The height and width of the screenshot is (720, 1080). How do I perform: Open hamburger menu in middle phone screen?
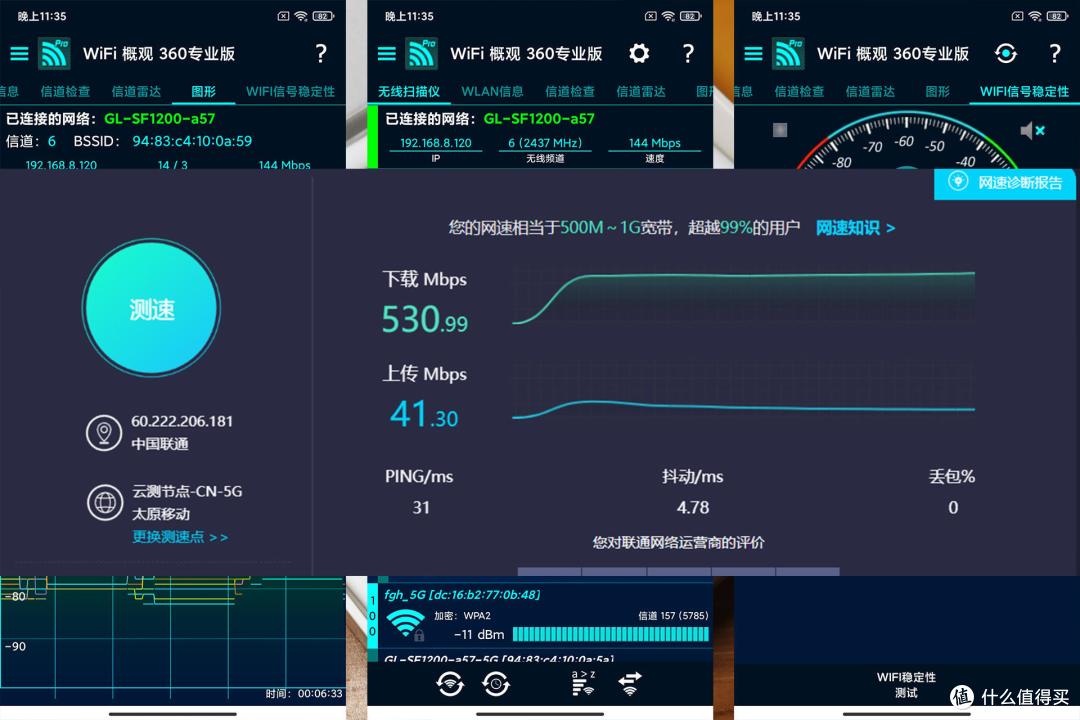pos(386,54)
